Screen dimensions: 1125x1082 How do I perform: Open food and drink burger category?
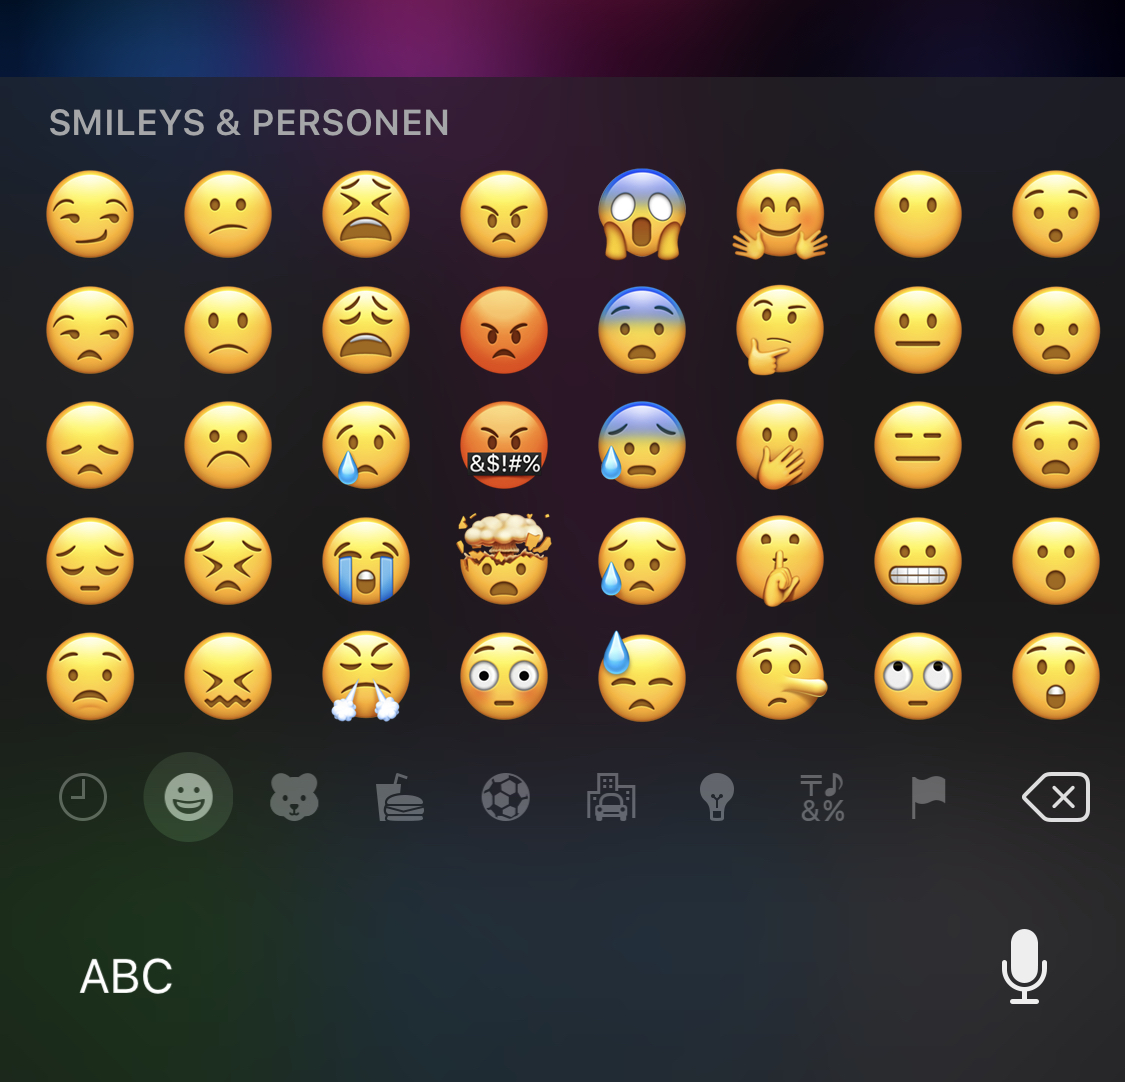[400, 796]
